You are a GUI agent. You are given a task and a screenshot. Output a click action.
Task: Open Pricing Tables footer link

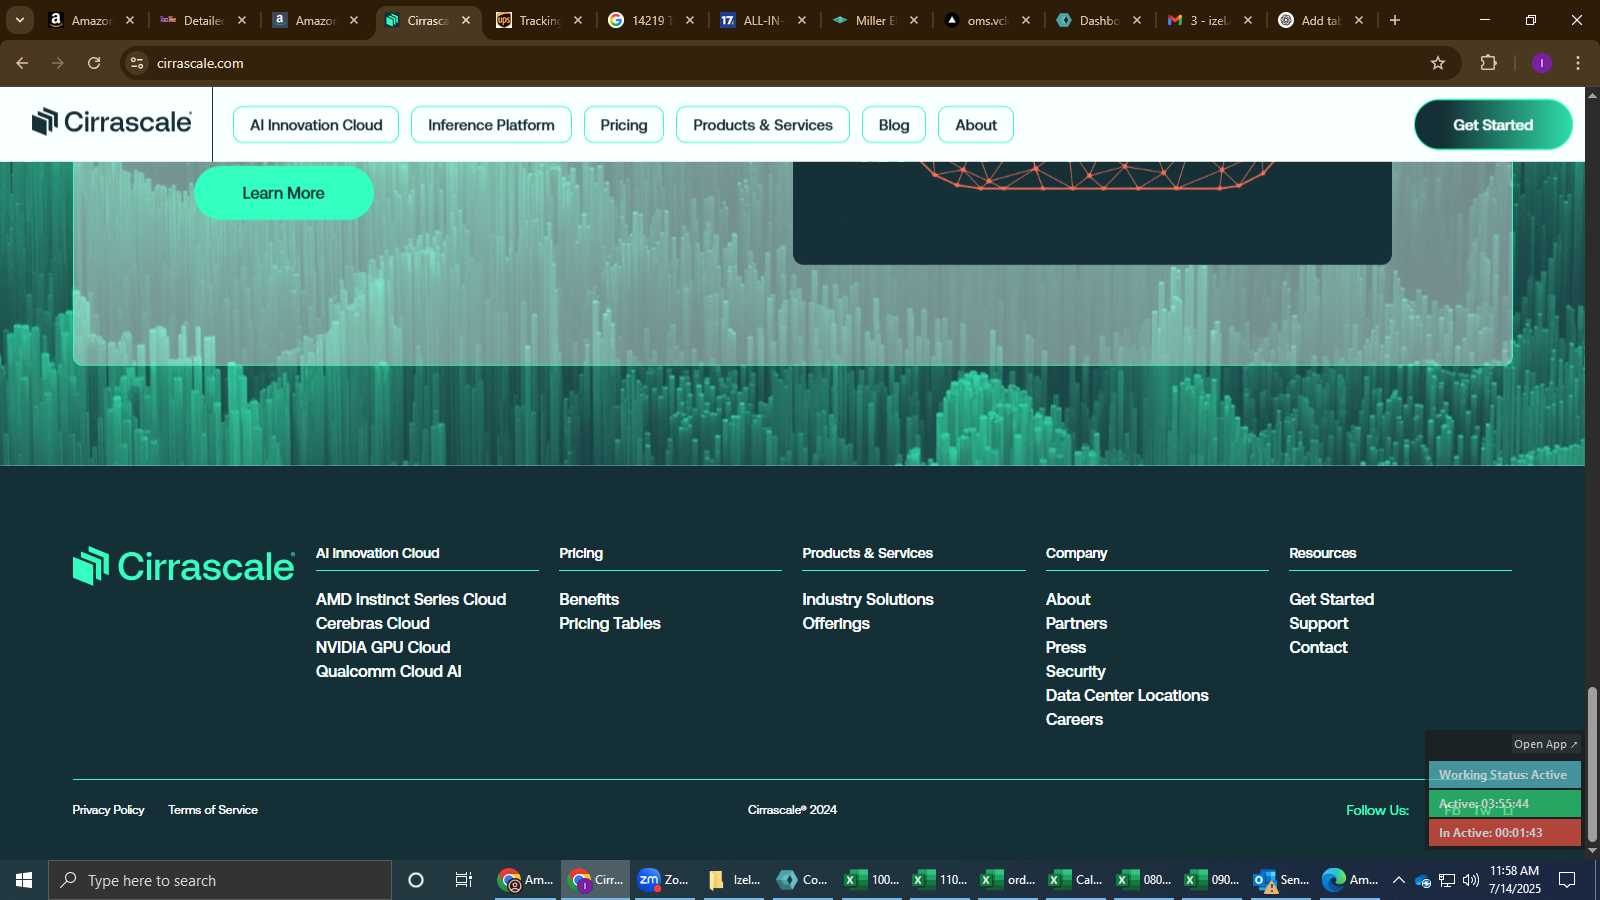click(610, 623)
